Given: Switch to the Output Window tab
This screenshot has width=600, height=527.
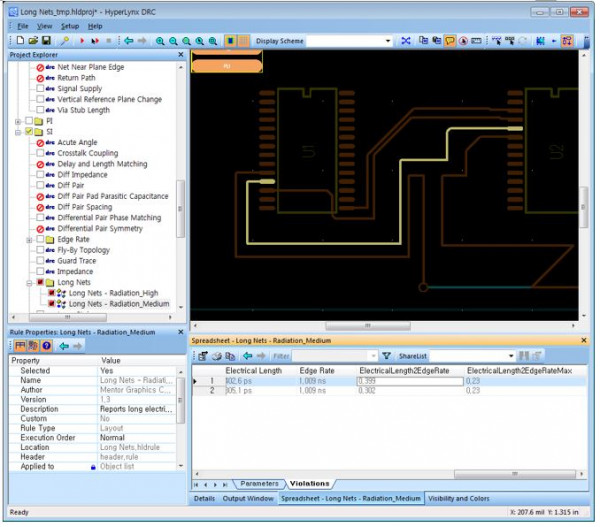Looking at the screenshot, I should click(249, 497).
